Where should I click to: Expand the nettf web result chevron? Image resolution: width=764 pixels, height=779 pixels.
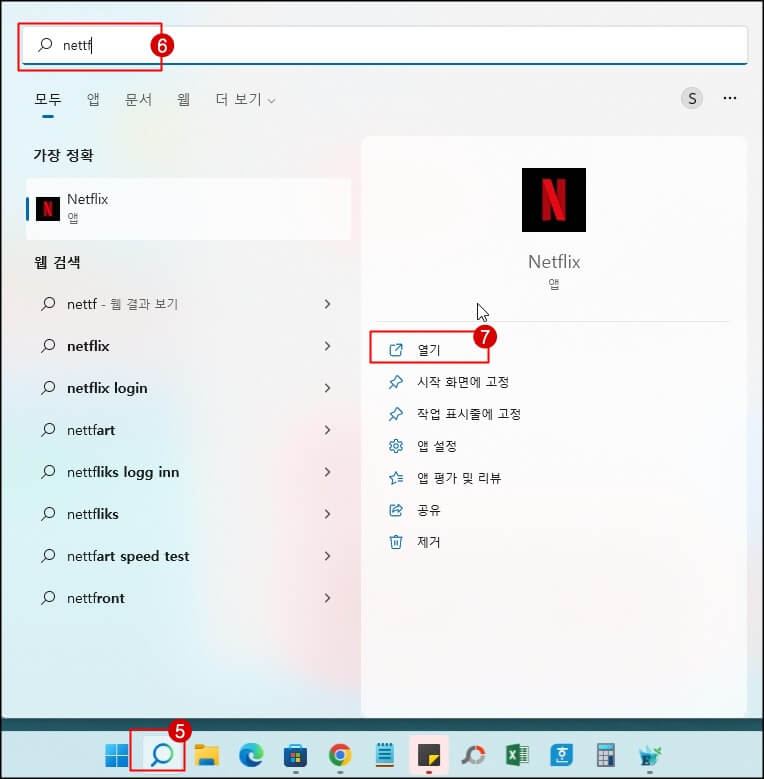327,304
